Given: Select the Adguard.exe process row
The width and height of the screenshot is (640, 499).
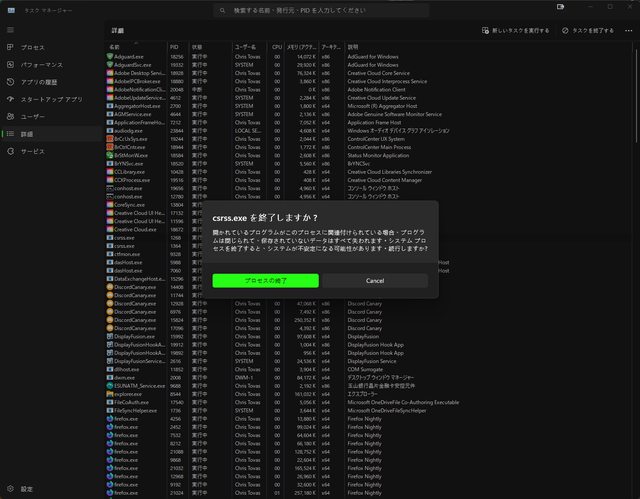Looking at the screenshot, I should pos(130,55).
